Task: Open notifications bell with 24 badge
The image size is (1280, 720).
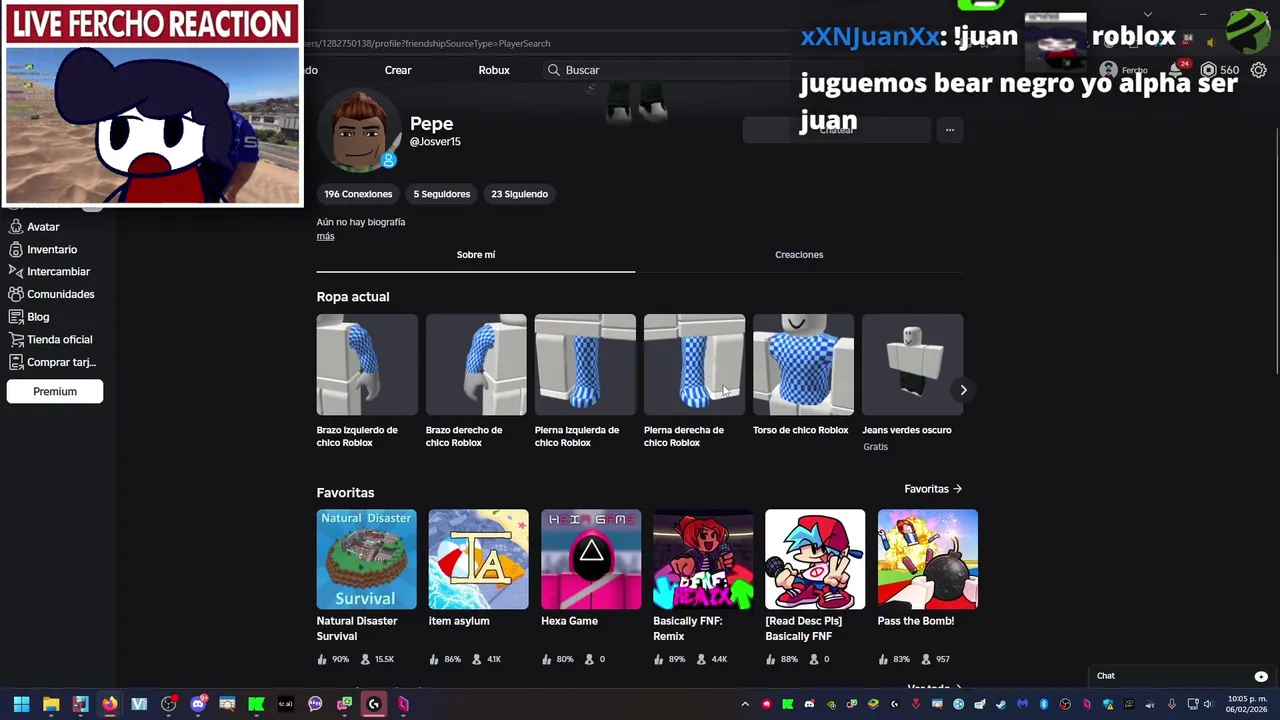Action: click(1178, 70)
